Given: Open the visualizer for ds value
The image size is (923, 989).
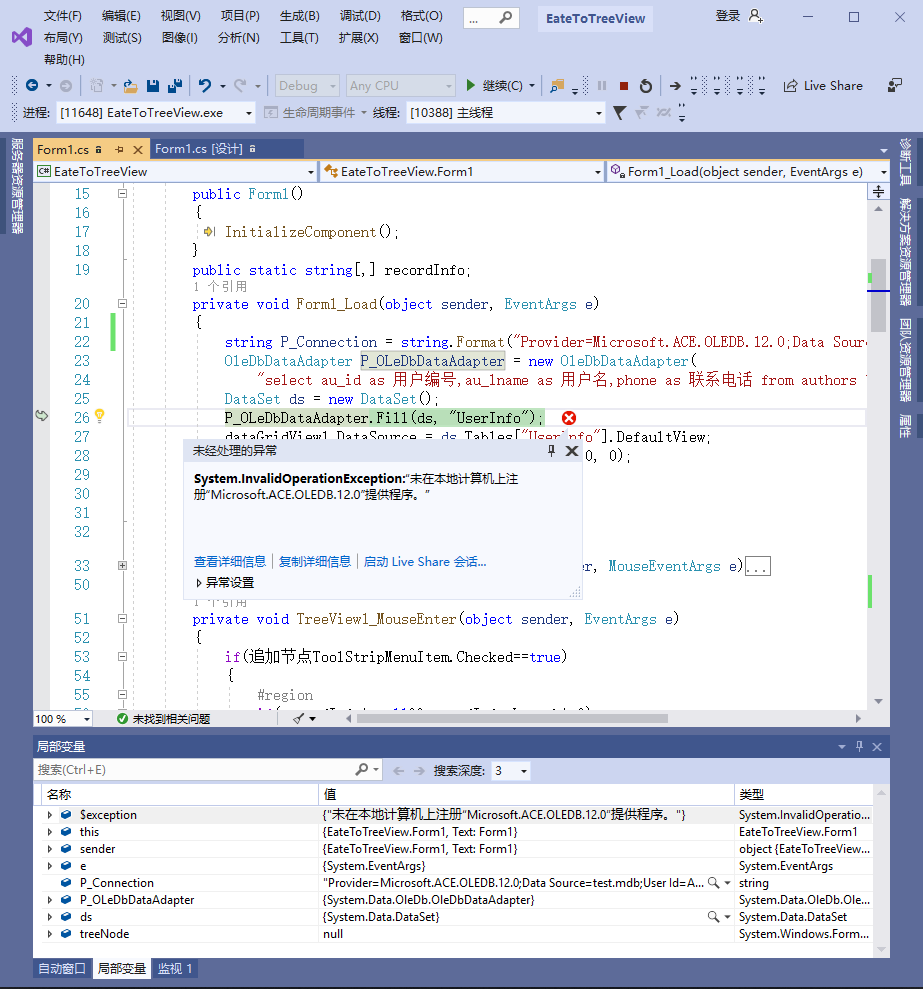Looking at the screenshot, I should coord(713,917).
